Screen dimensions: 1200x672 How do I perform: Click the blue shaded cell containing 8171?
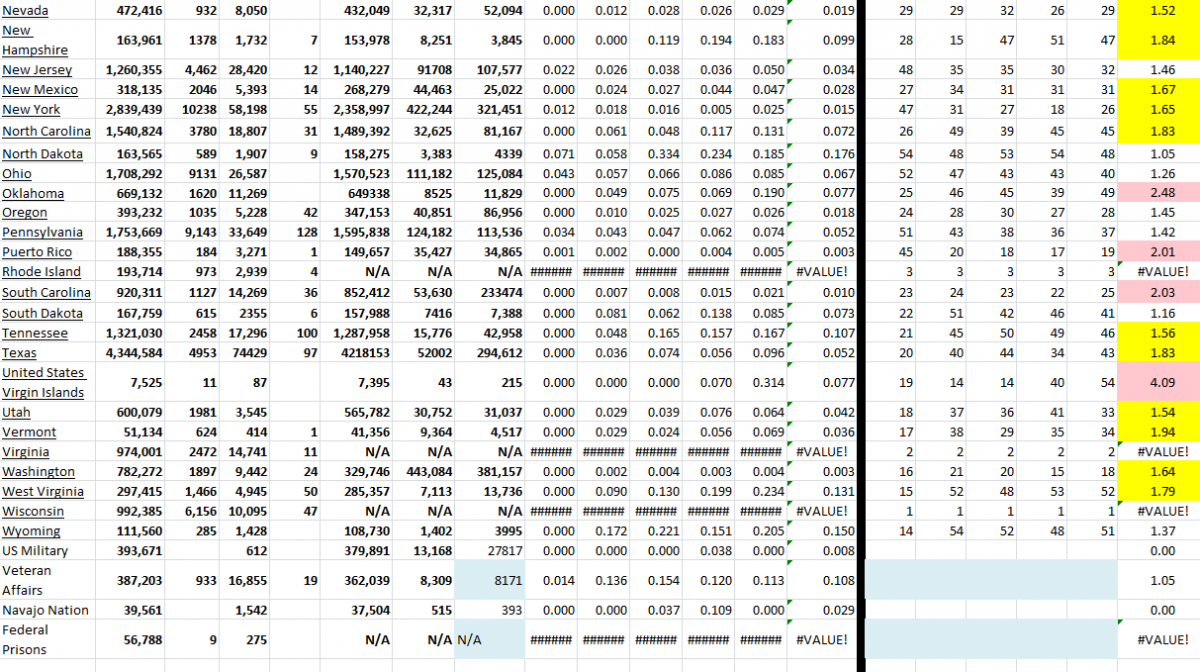pos(492,580)
